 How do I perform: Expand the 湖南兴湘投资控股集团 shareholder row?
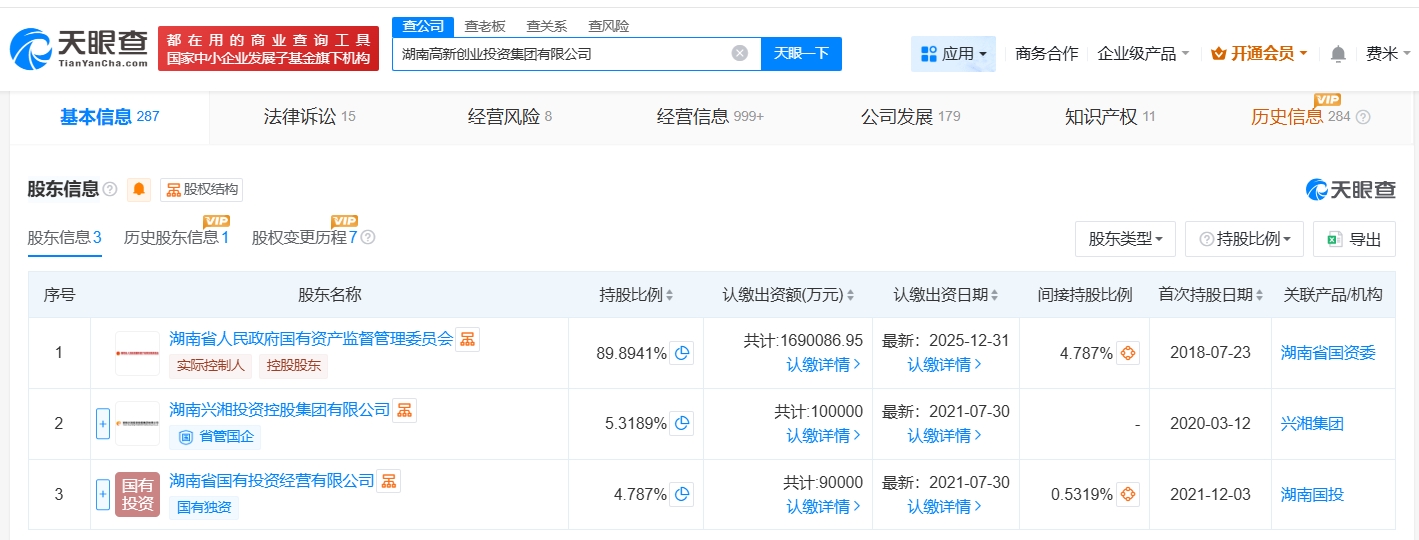pos(102,424)
